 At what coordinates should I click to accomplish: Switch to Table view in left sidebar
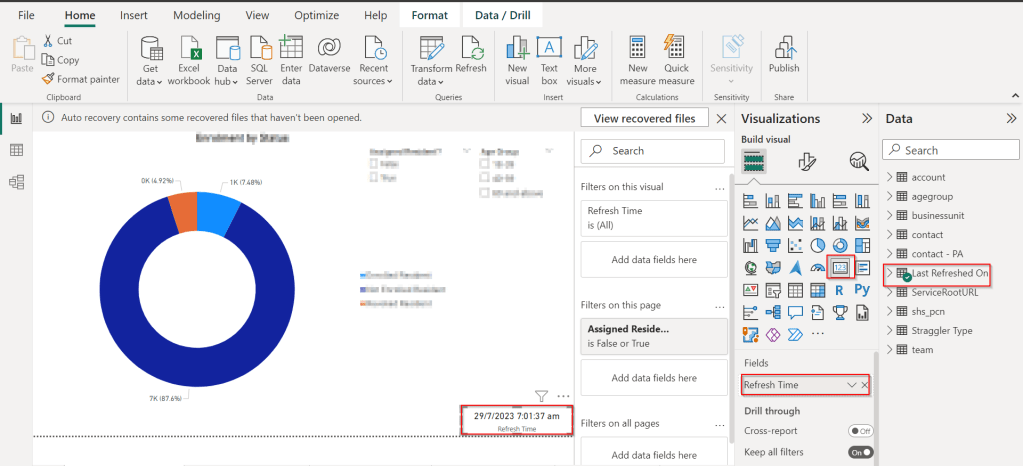pos(16,150)
